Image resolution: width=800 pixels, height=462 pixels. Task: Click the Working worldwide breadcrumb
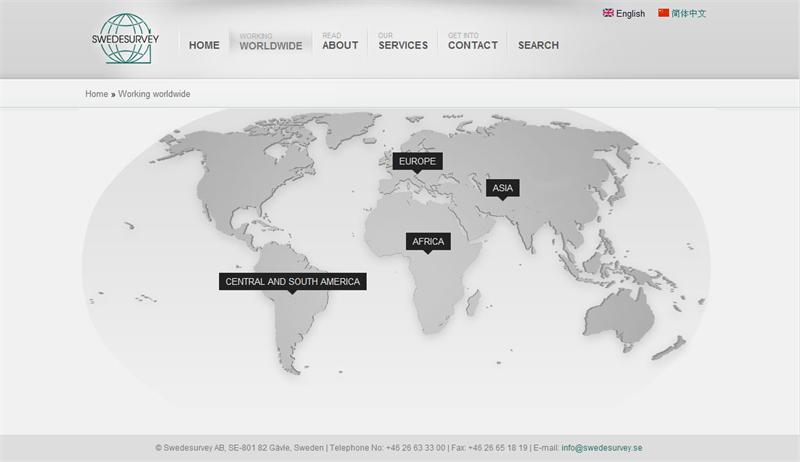coord(154,94)
